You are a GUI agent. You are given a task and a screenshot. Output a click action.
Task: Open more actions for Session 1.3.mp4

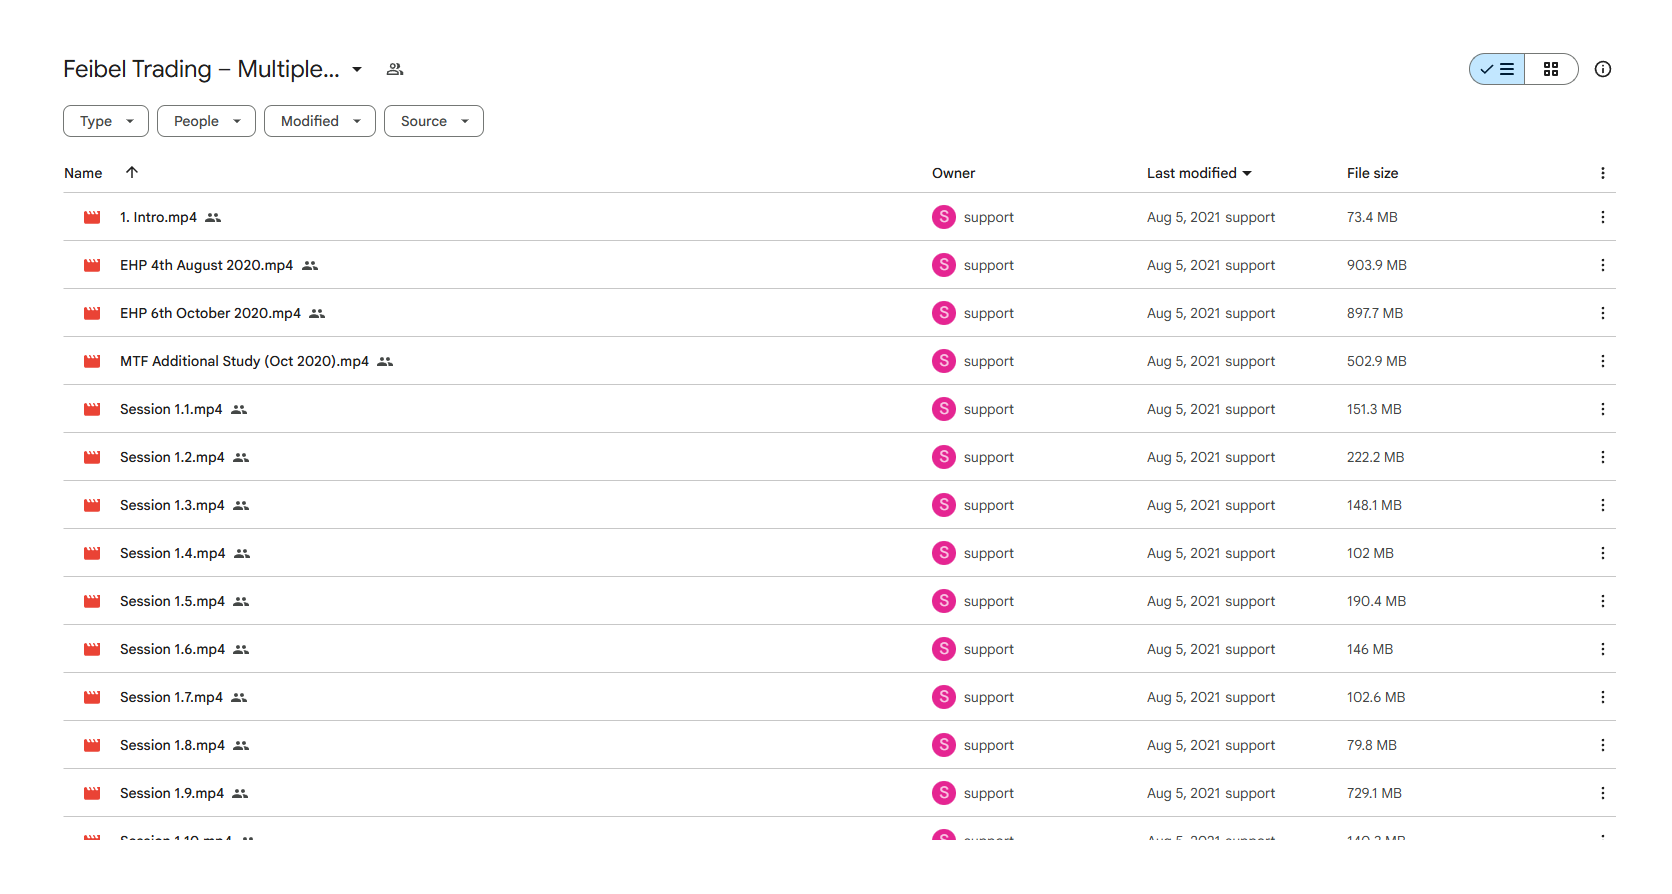click(1603, 505)
